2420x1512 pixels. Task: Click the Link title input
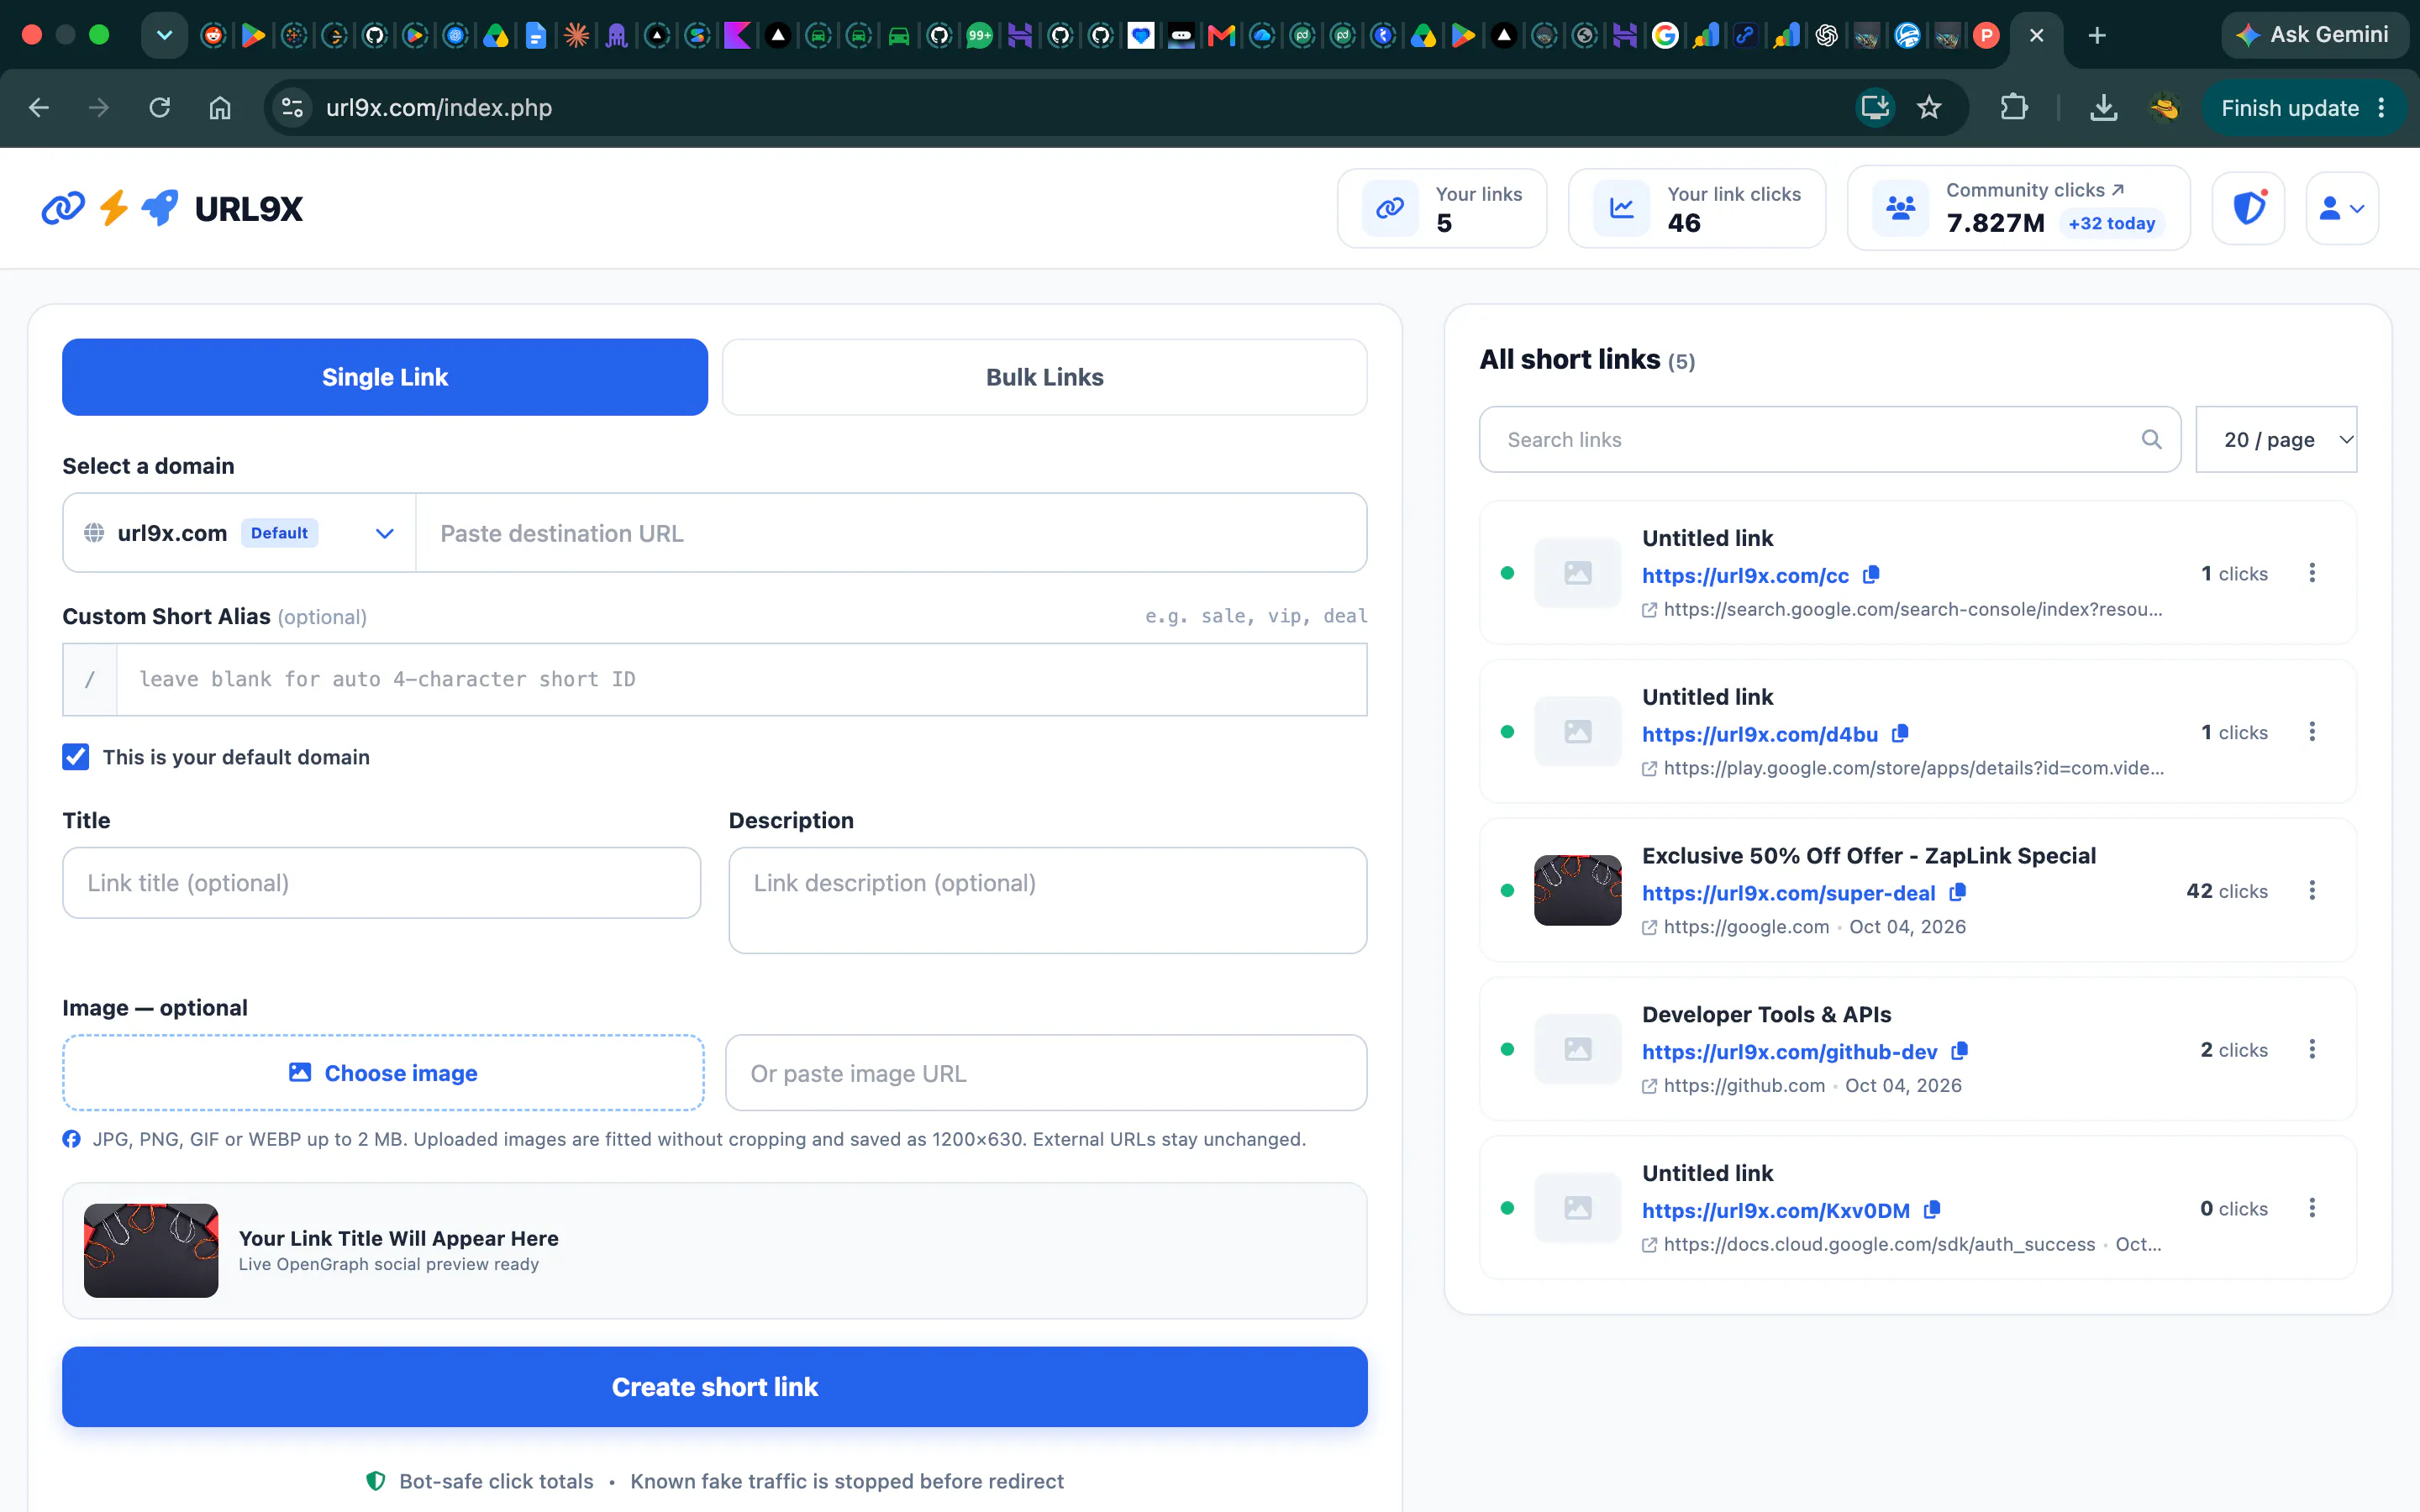click(x=381, y=883)
